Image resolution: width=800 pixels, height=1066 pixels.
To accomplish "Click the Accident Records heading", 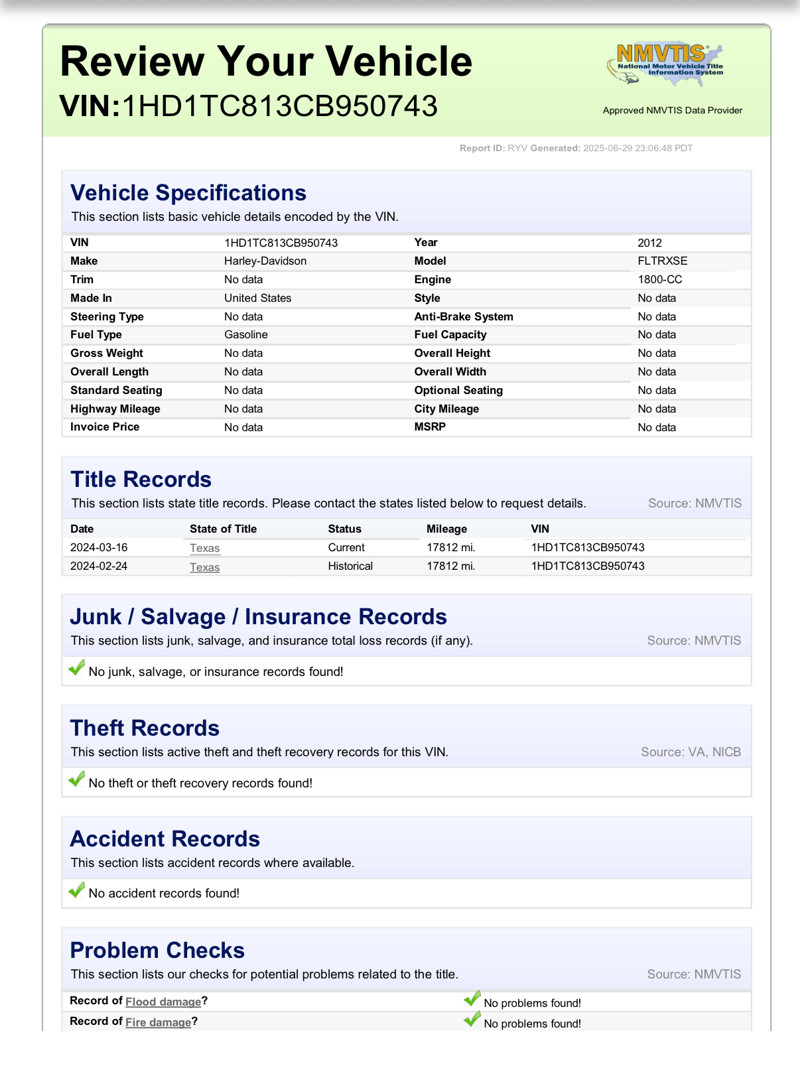I will pyautogui.click(x=165, y=839).
